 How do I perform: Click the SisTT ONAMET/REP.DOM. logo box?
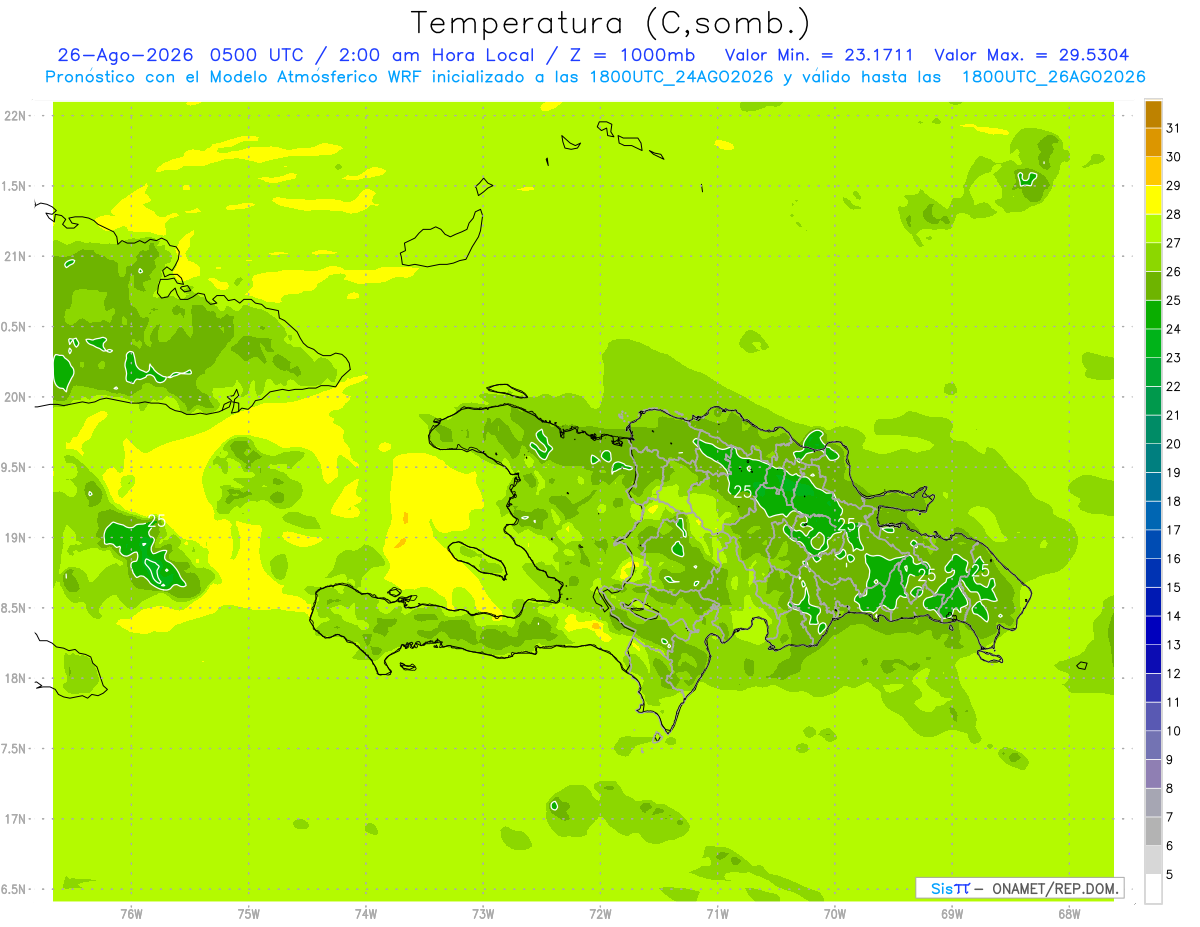pos(1019,888)
